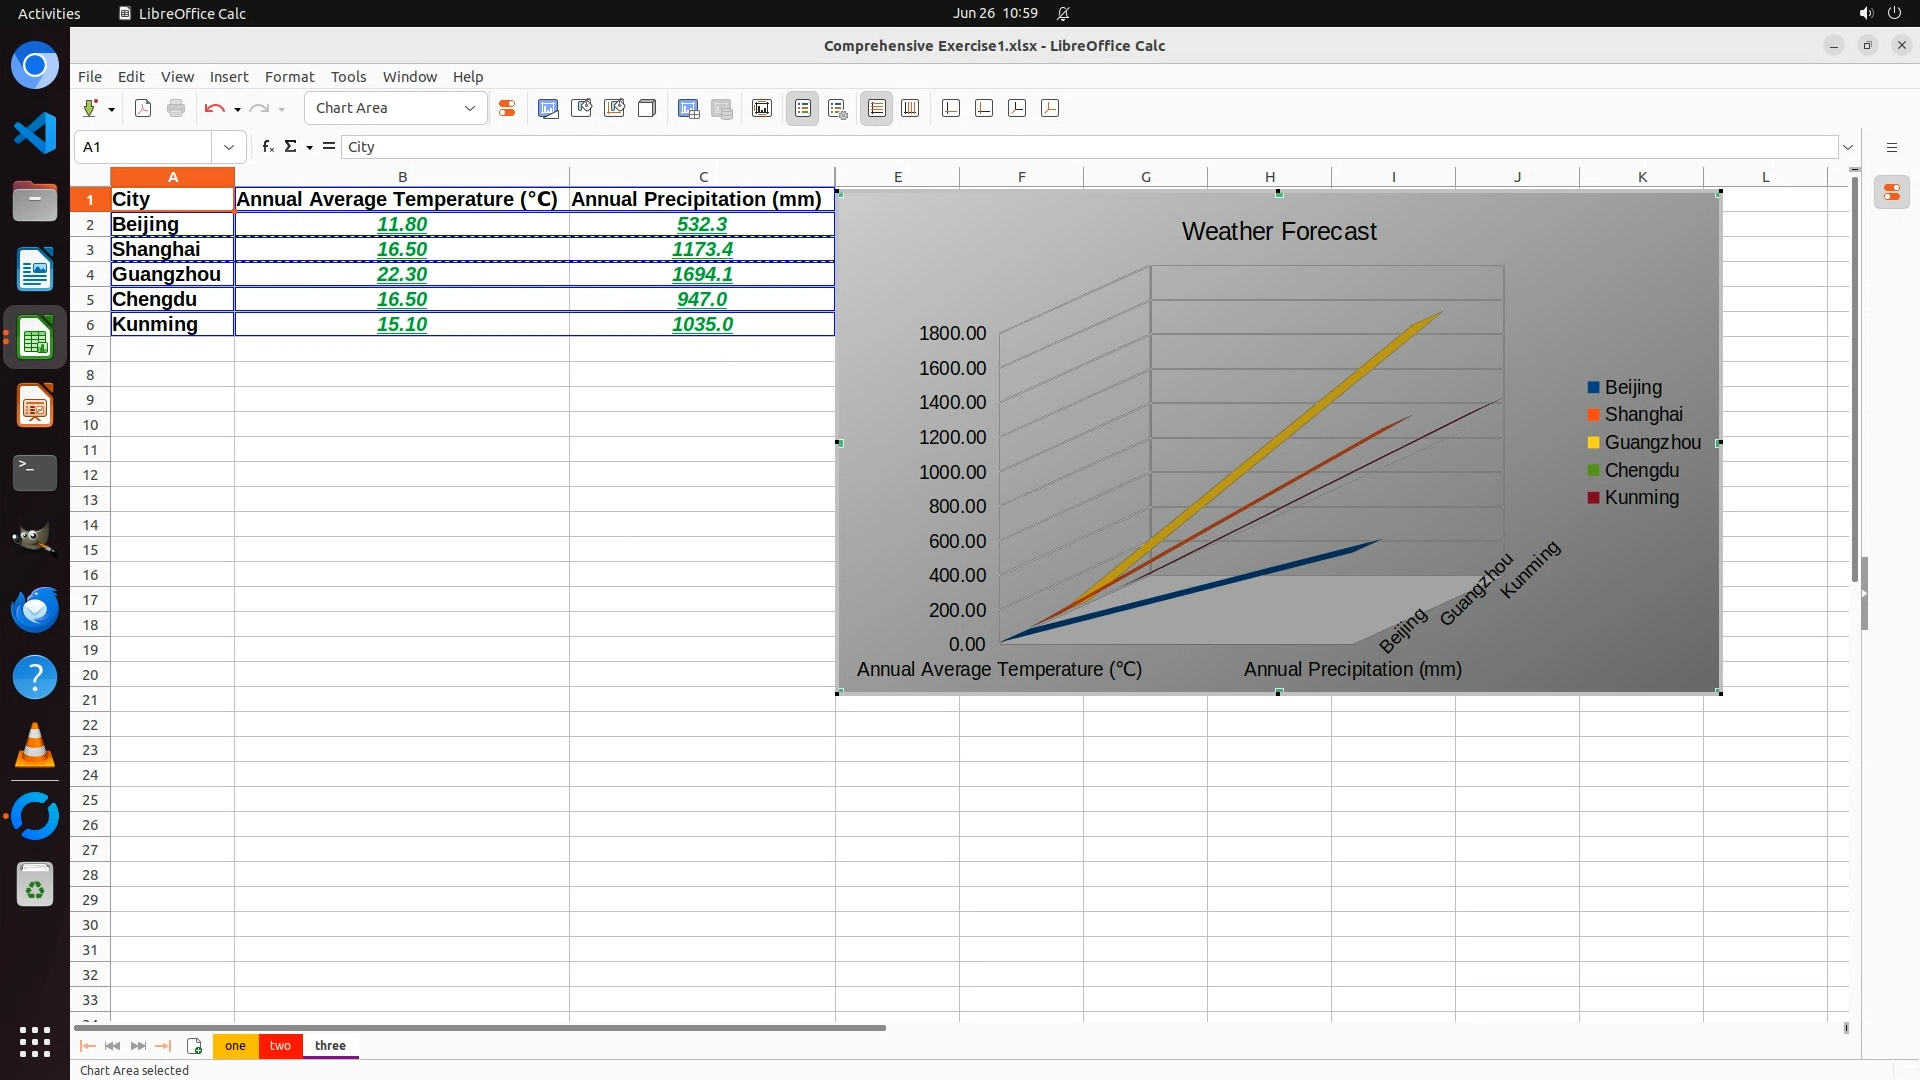The height and width of the screenshot is (1080, 1920).
Task: Toggle Horizontal Grids button
Action: pos(877,108)
